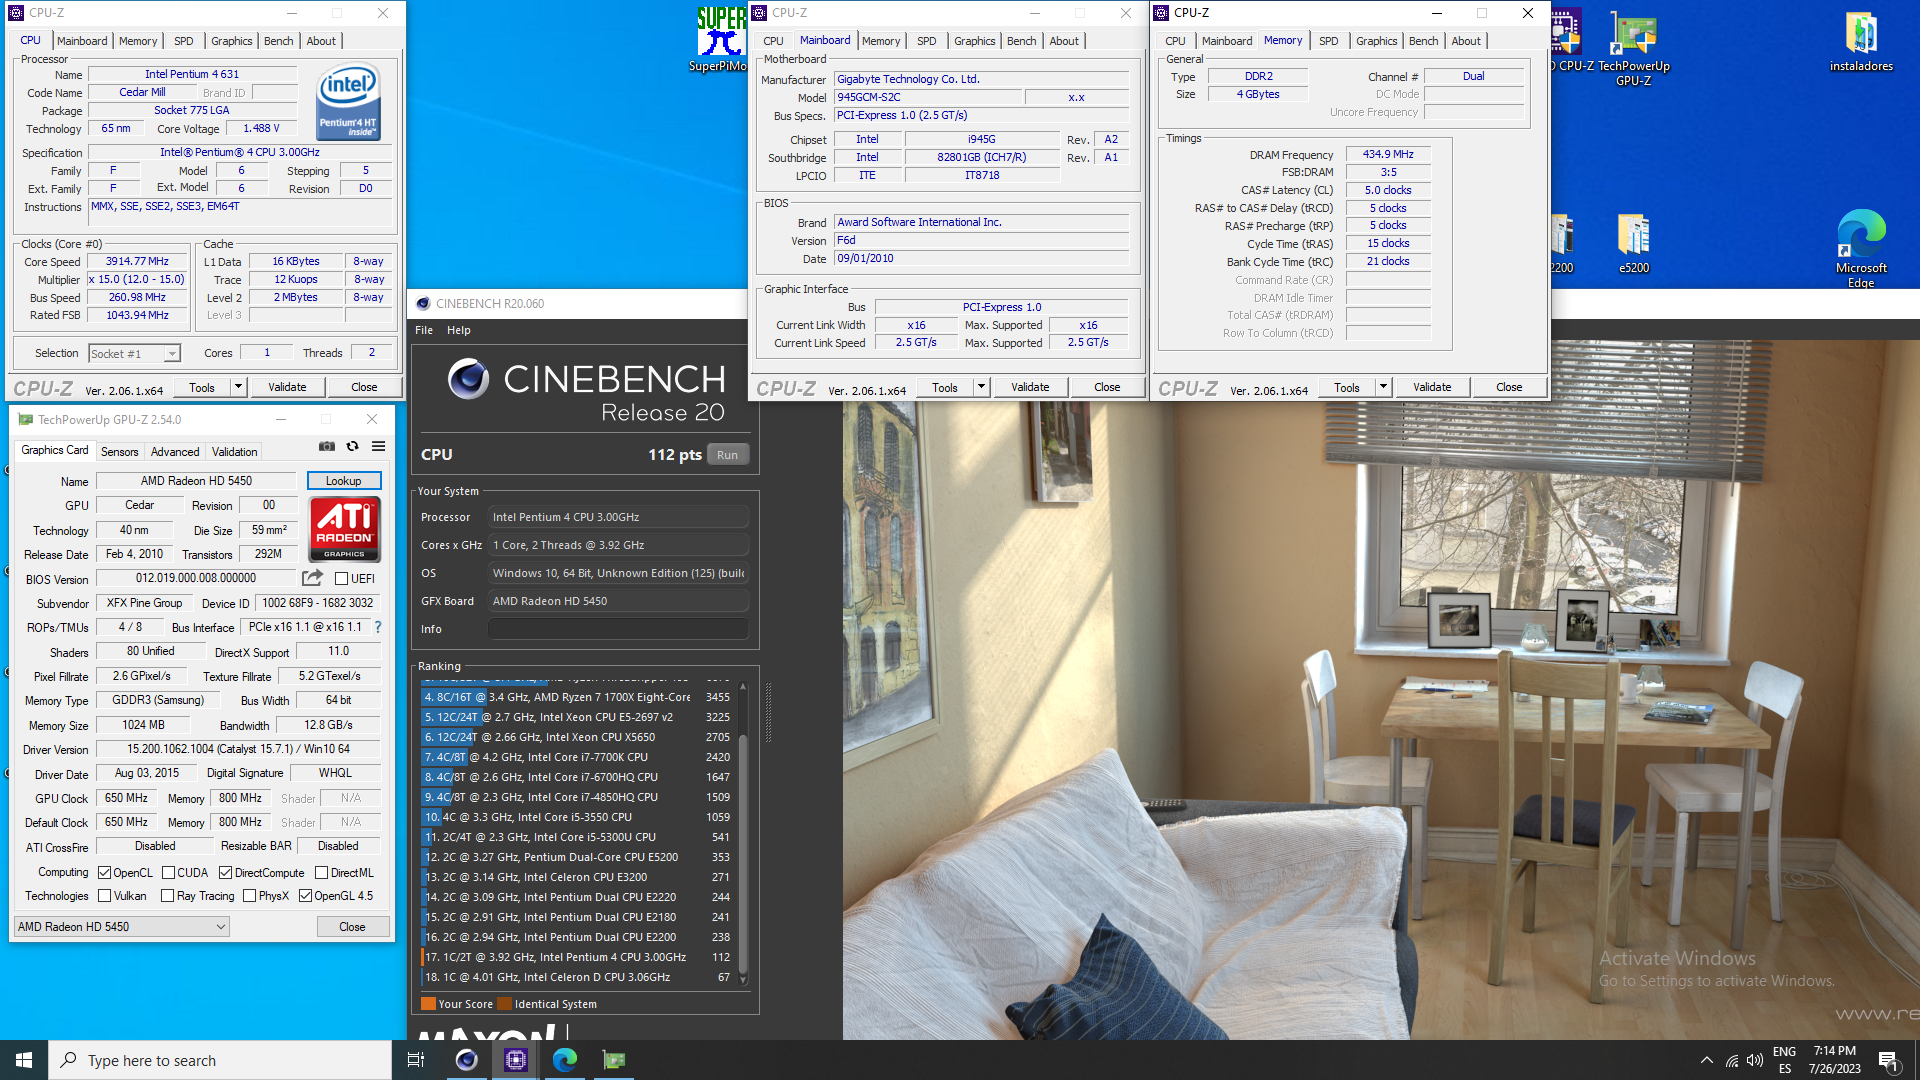Click the language indicator ENG ES
This screenshot has height=1080, width=1920.
point(1784,1060)
